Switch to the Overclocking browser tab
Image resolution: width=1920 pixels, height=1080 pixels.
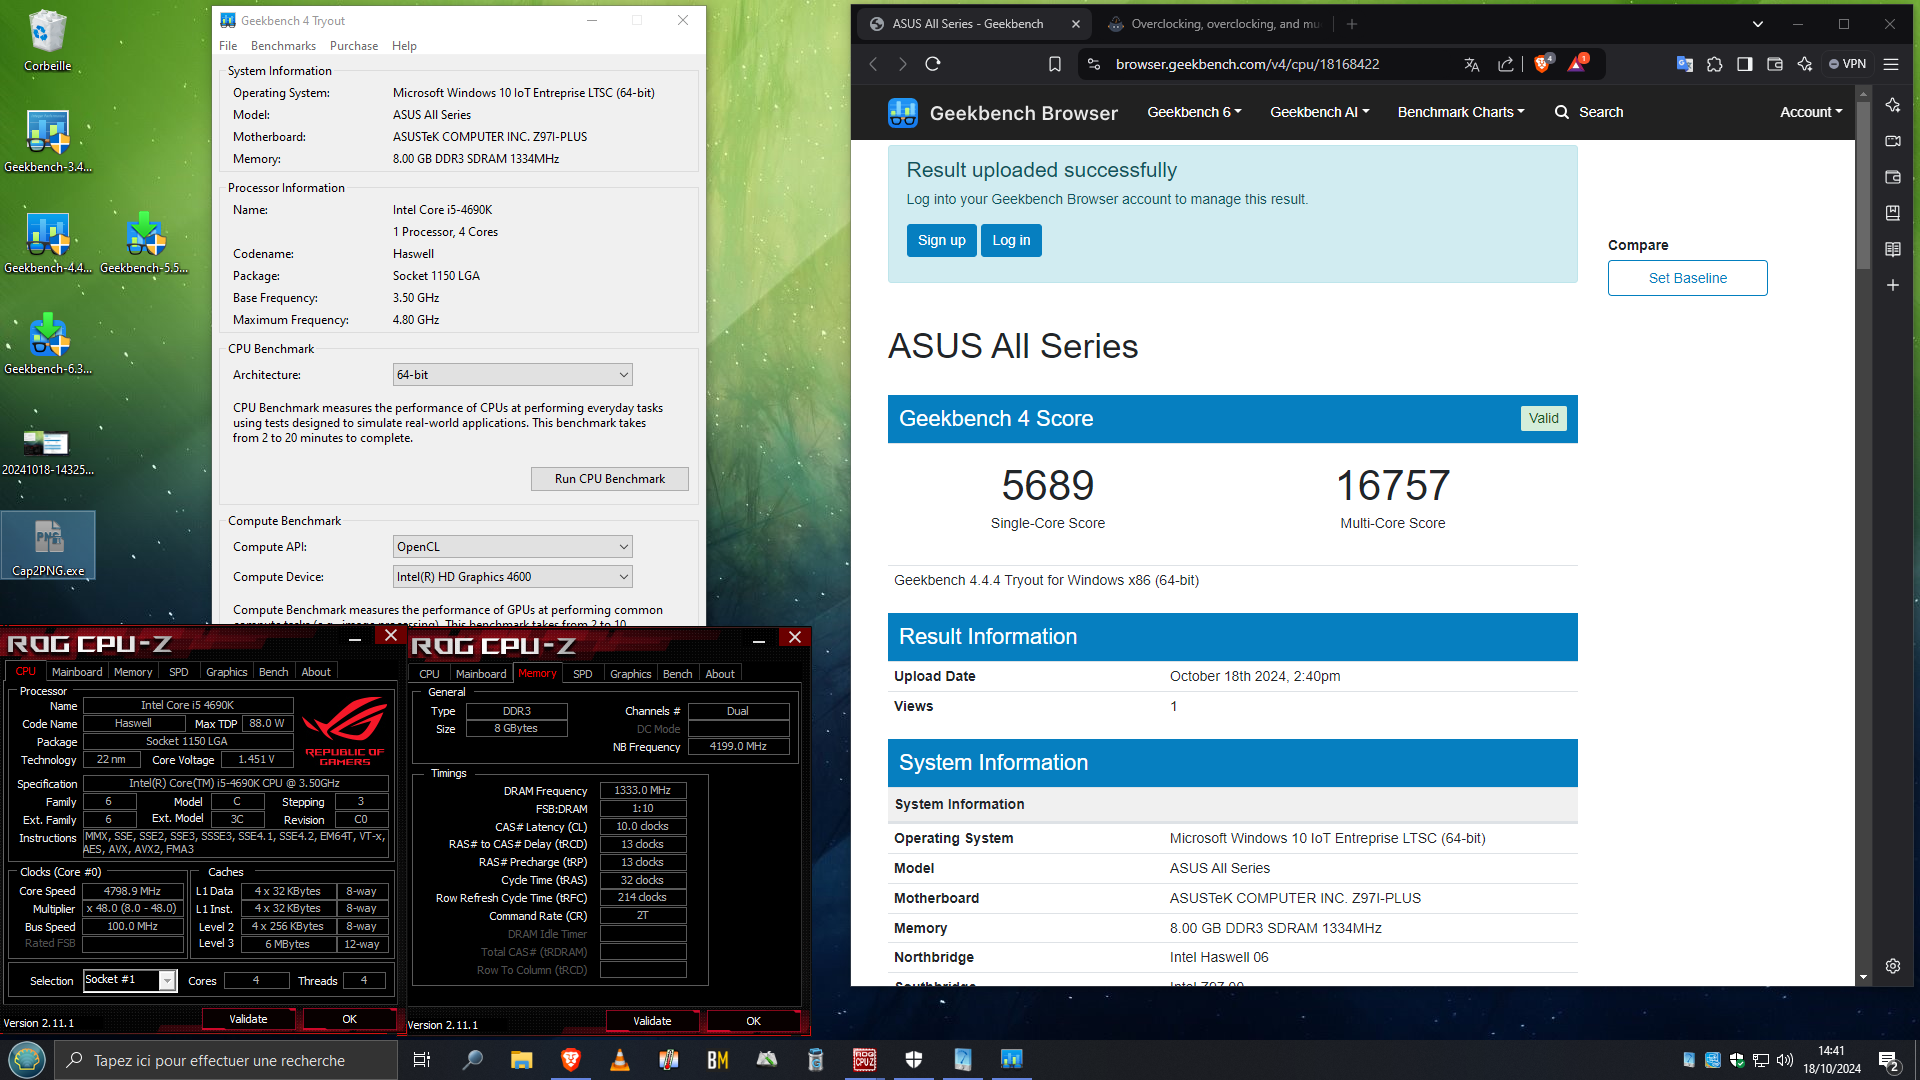click(x=1215, y=24)
